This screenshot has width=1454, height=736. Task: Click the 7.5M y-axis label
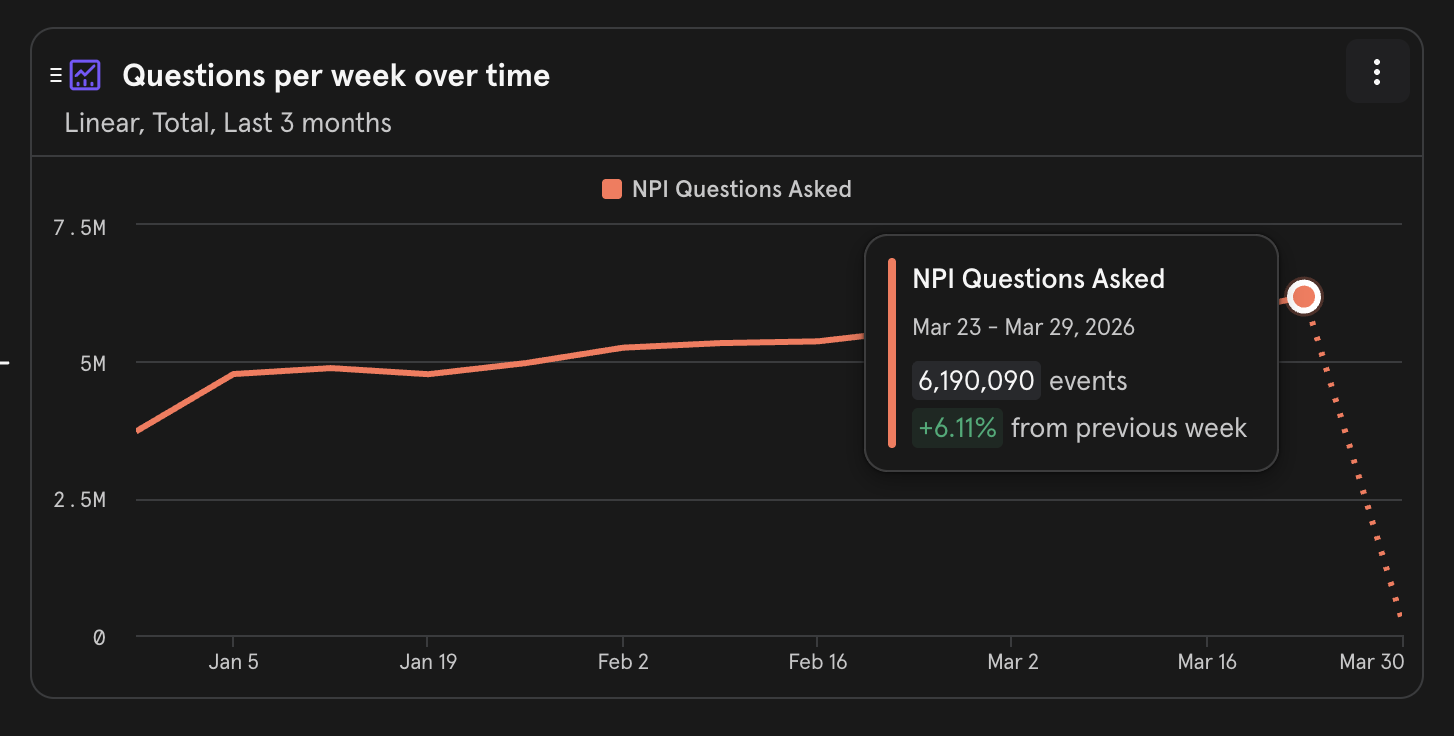79,228
